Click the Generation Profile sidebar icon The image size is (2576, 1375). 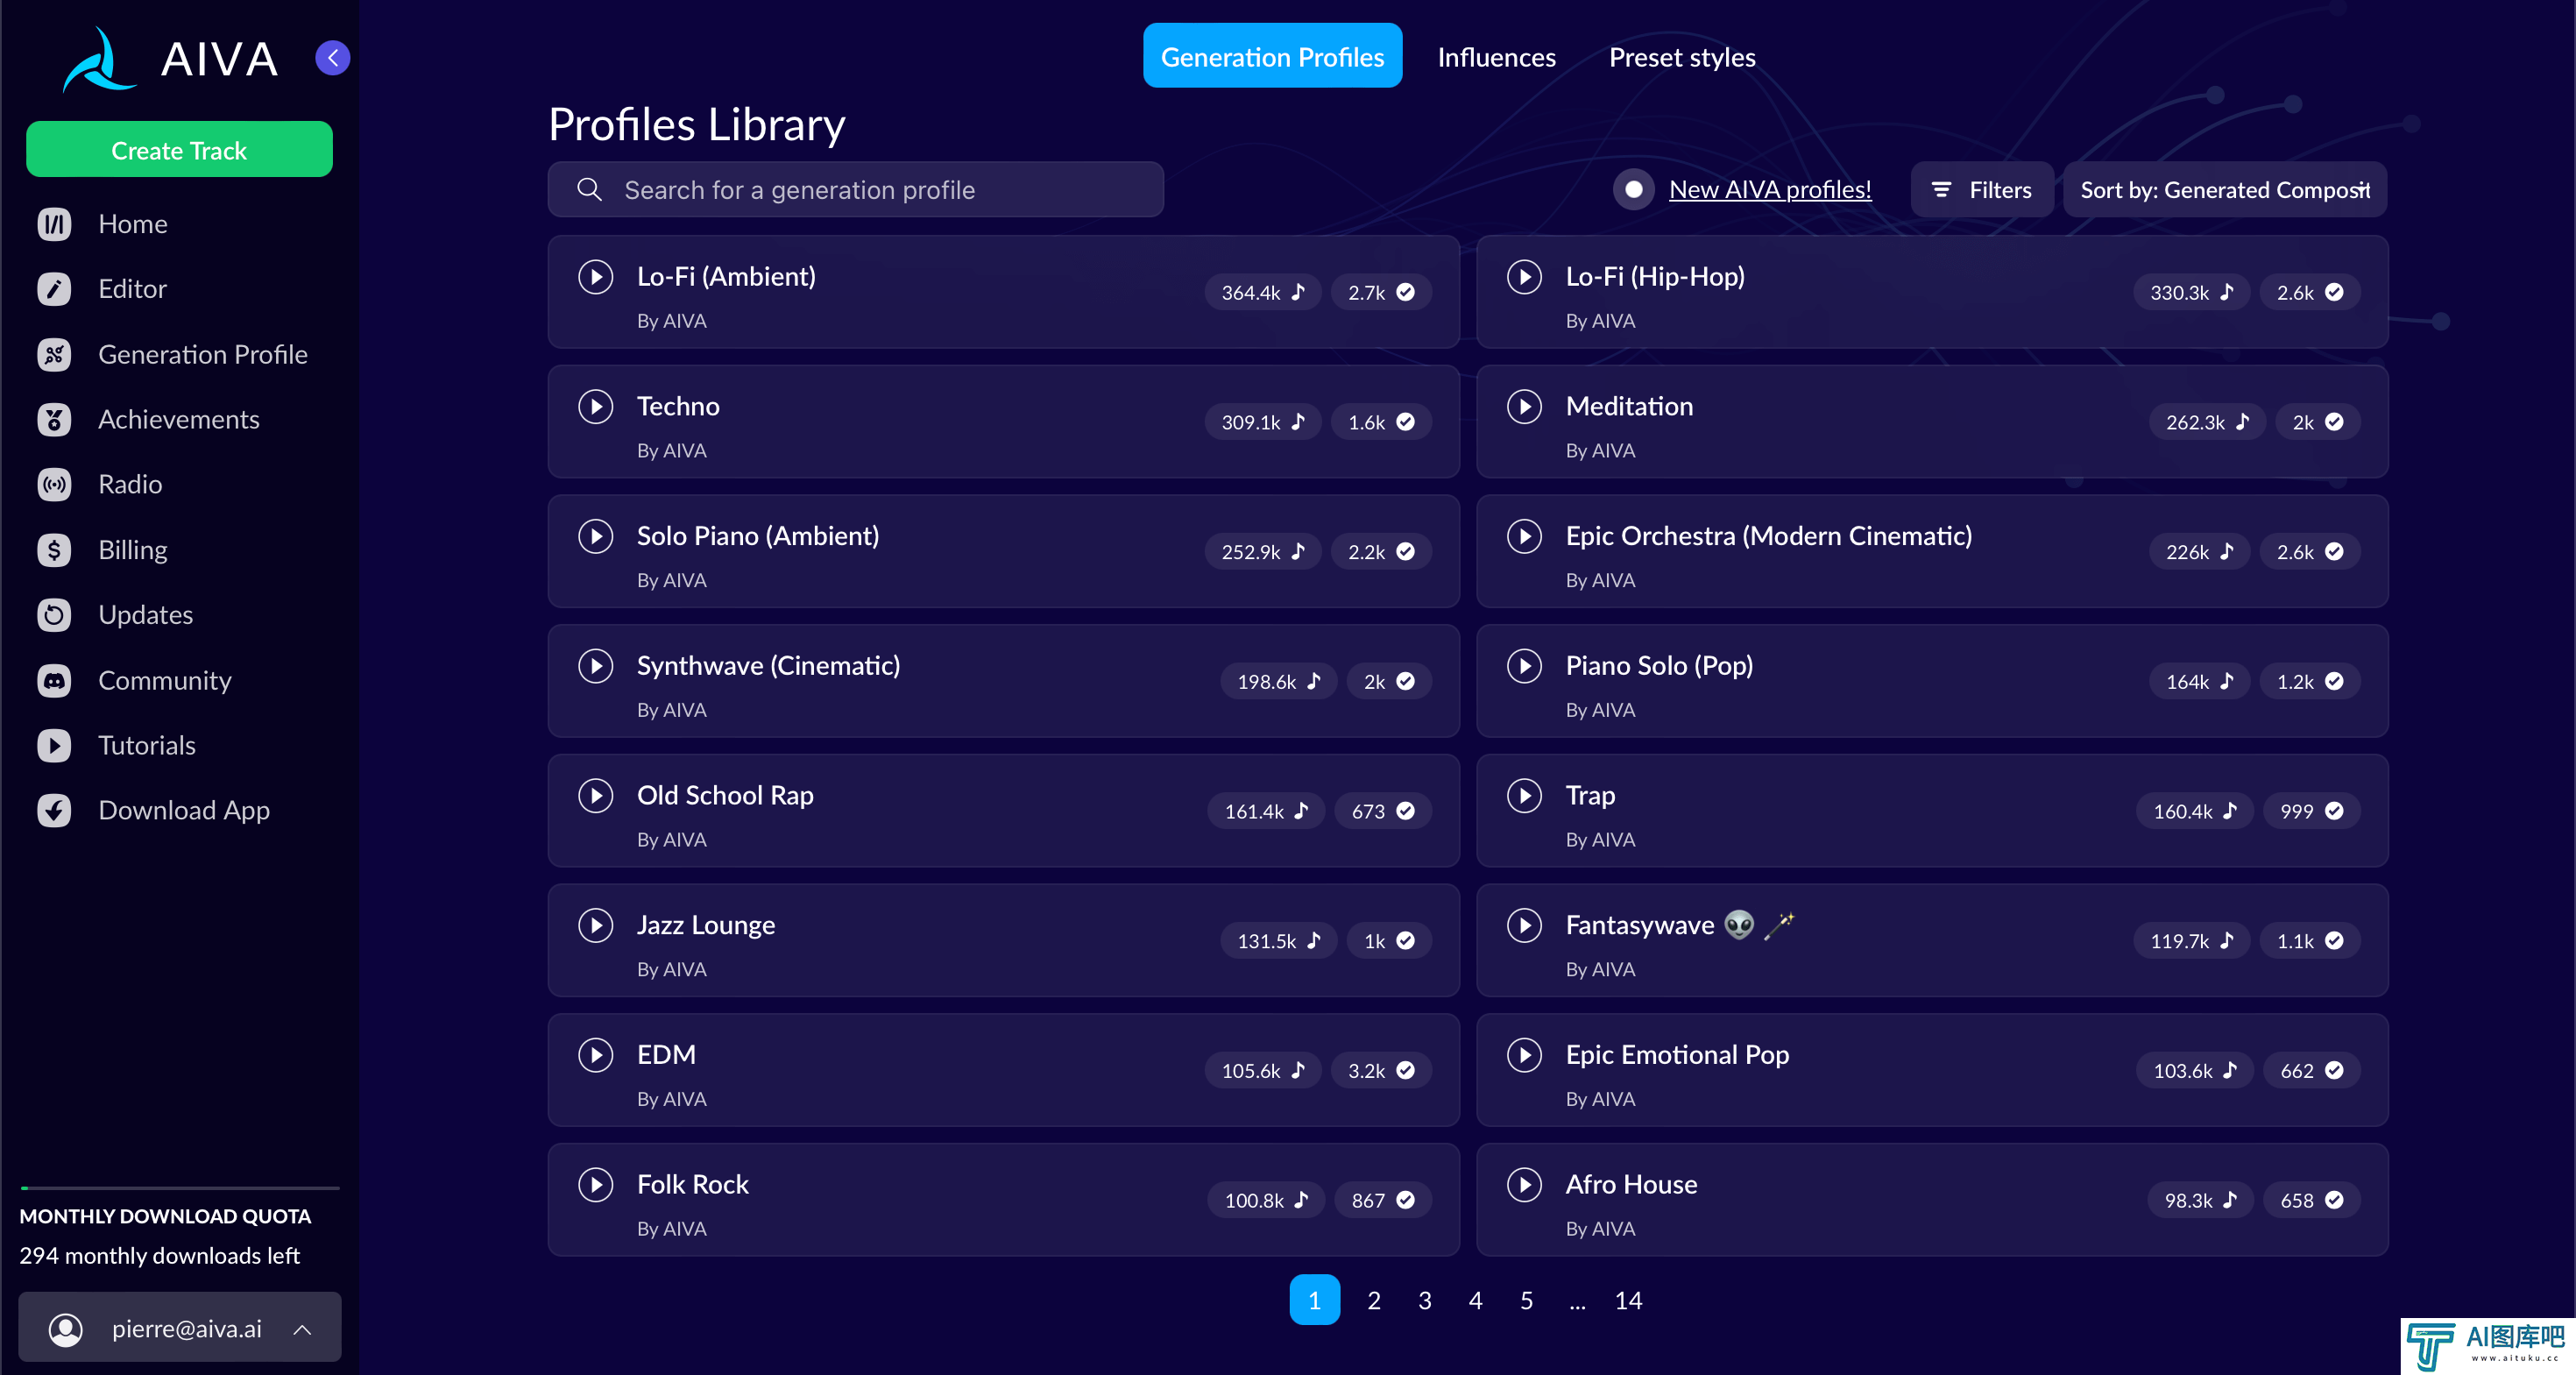[x=54, y=354]
